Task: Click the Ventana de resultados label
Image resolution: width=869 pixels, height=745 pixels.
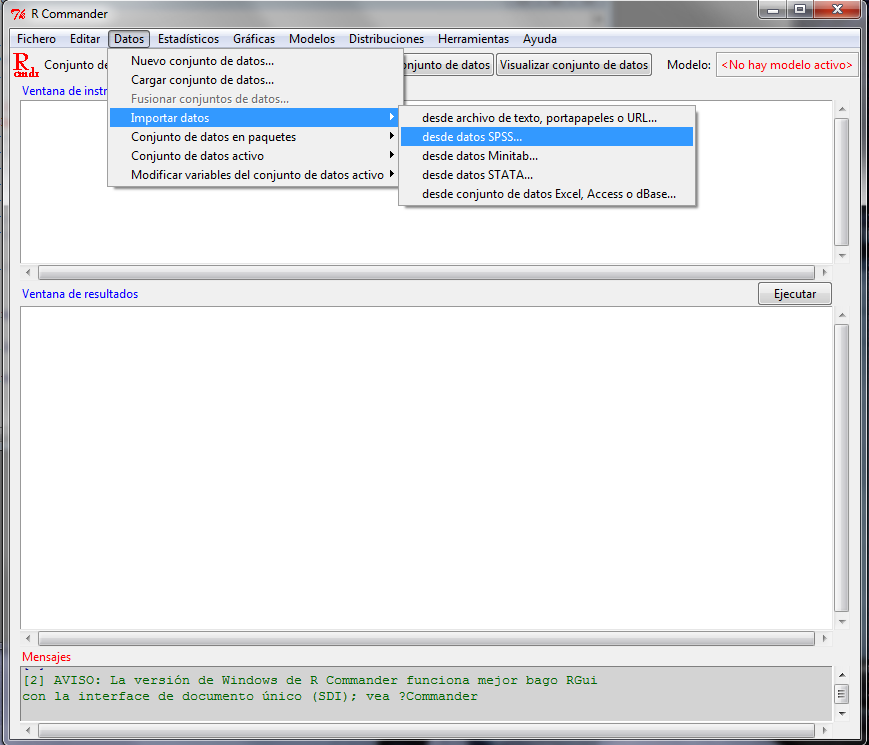Action: click(x=80, y=294)
